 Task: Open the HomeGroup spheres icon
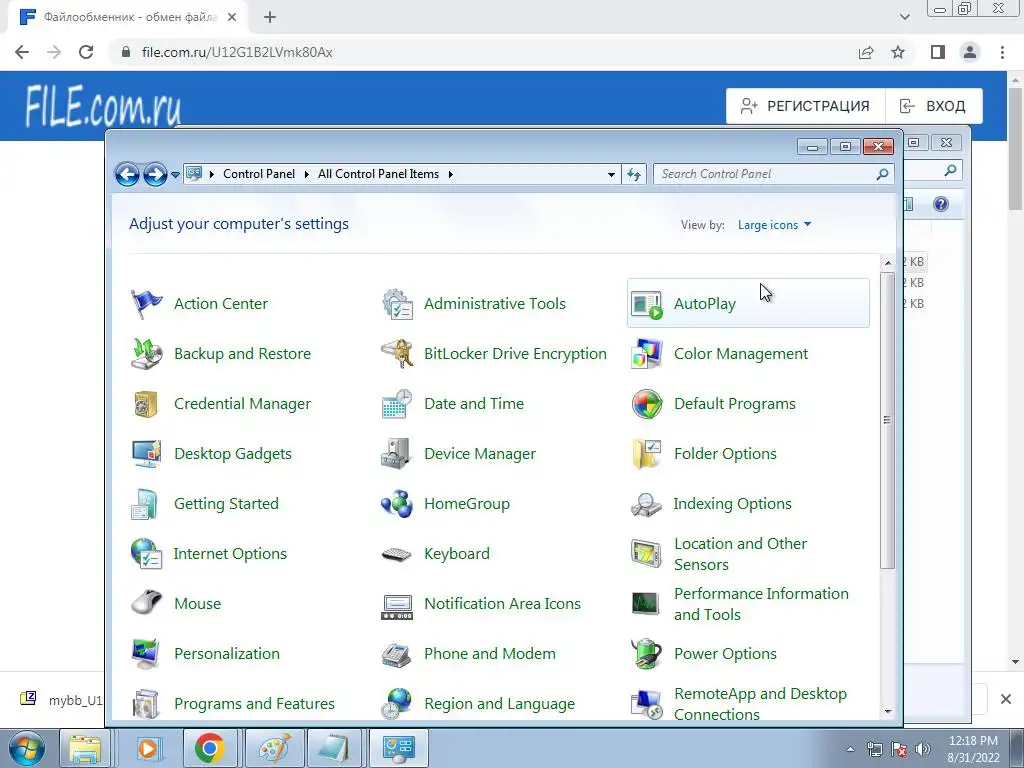tap(397, 504)
